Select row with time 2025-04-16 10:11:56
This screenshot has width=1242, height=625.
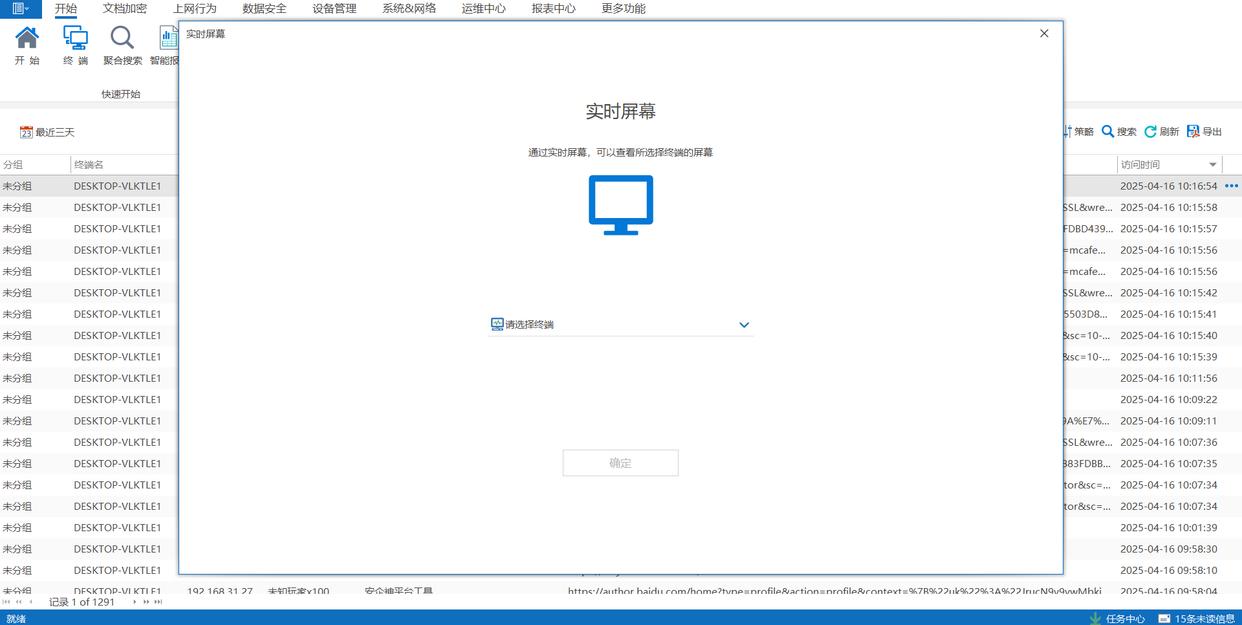[1168, 378]
